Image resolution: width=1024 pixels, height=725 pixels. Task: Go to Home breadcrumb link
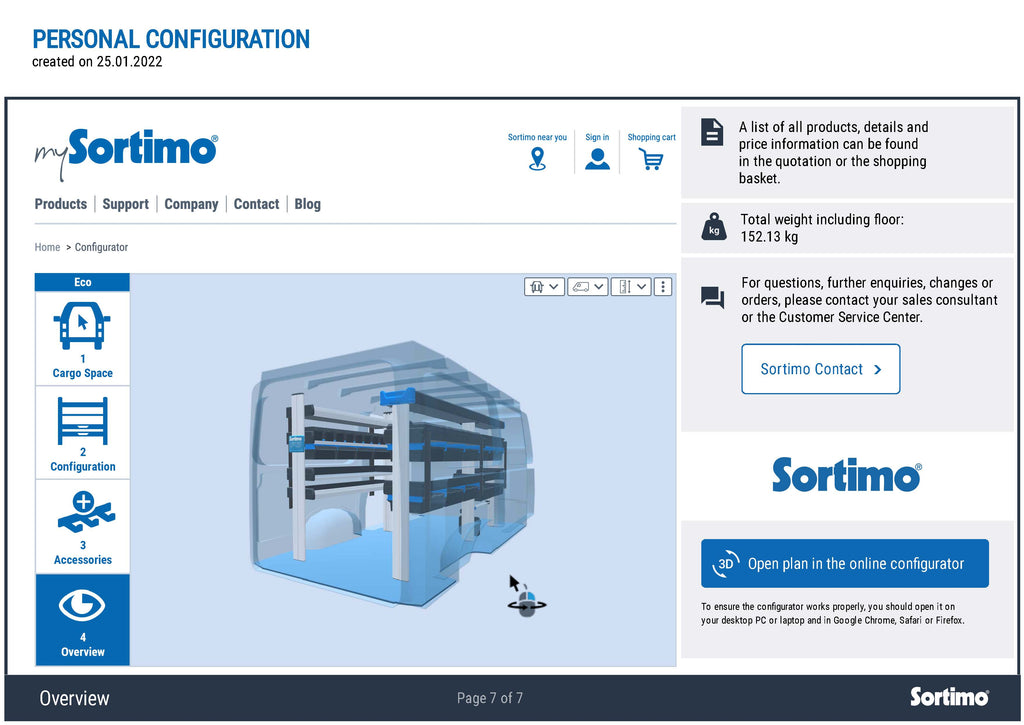pos(47,247)
